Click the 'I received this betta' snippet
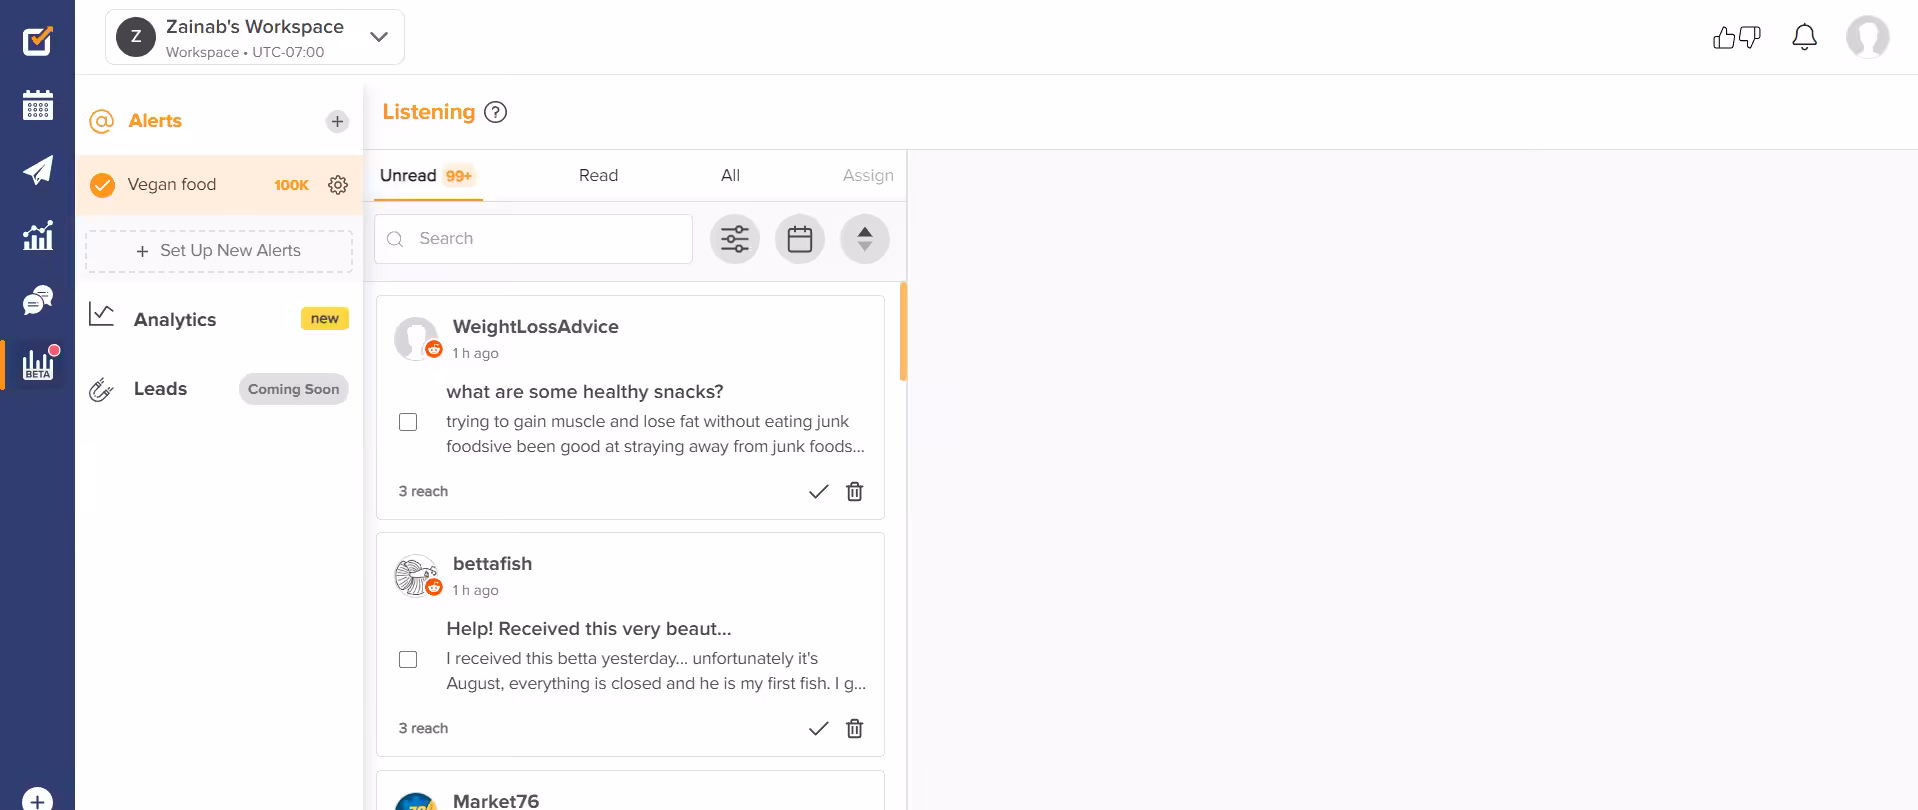The width and height of the screenshot is (1918, 810). 656,671
